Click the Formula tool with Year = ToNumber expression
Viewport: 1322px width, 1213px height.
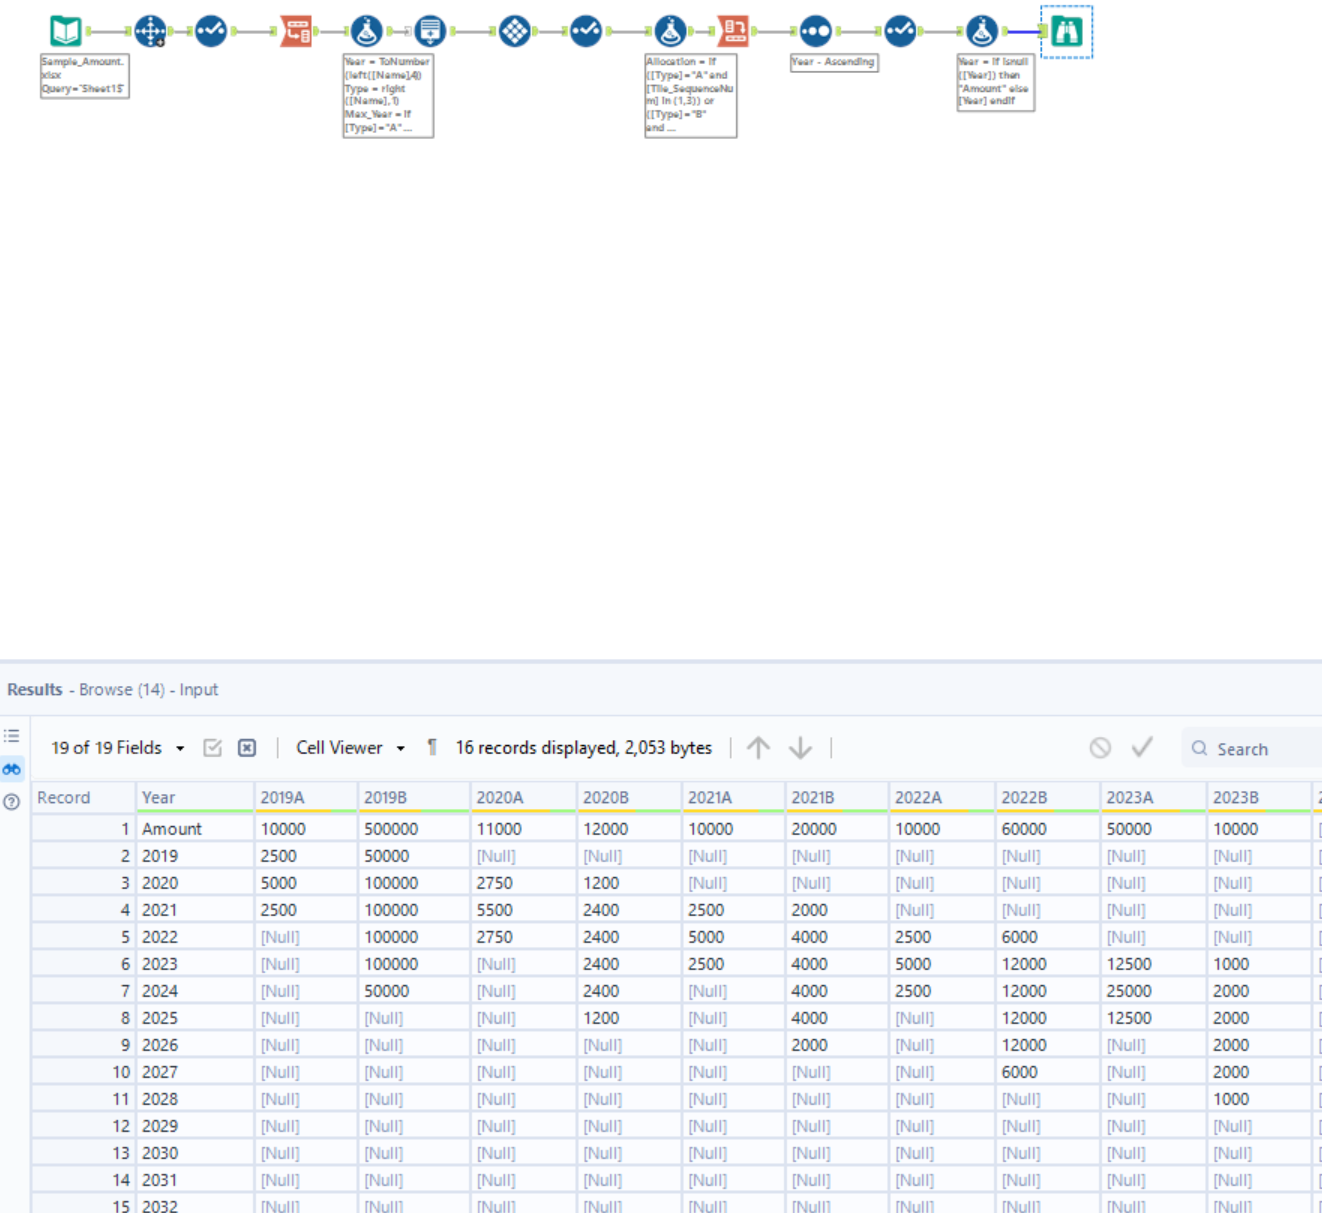pos(368,30)
